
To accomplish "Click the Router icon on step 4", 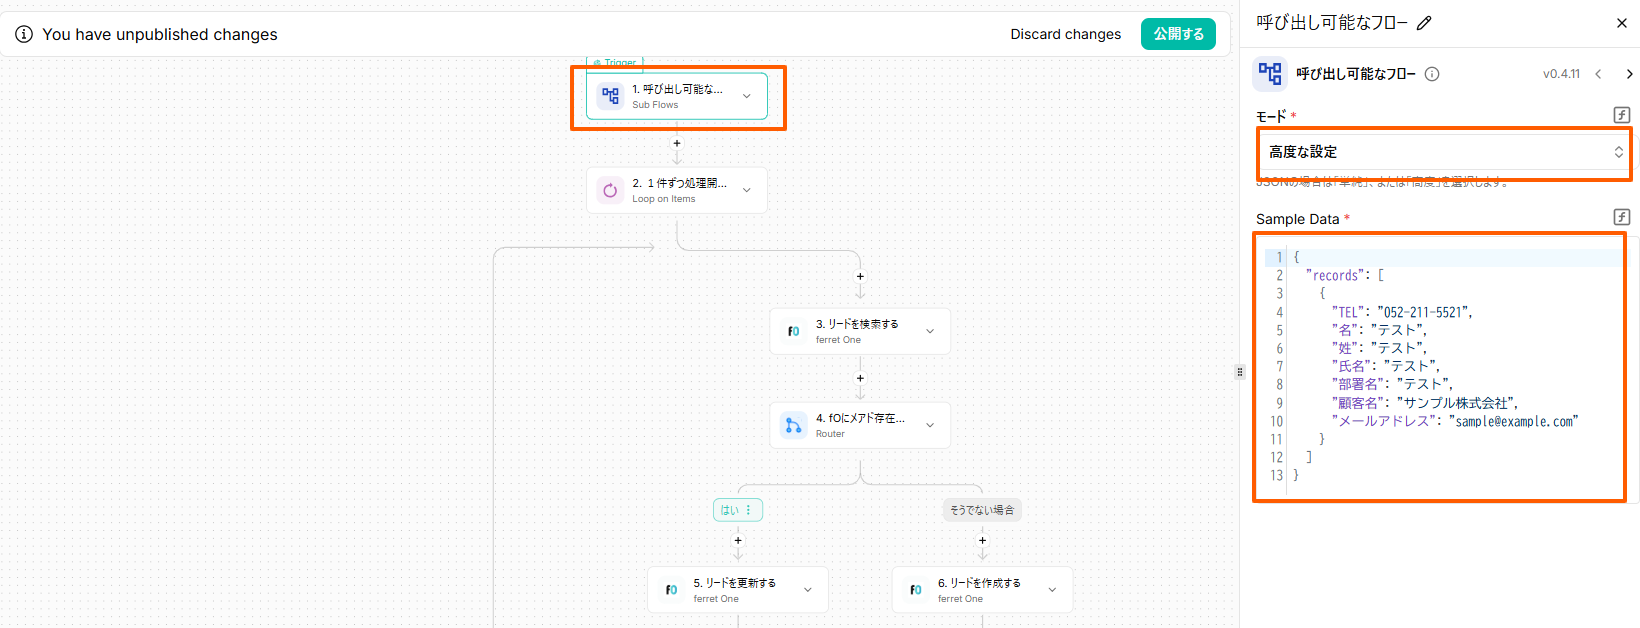I will pyautogui.click(x=793, y=426).
